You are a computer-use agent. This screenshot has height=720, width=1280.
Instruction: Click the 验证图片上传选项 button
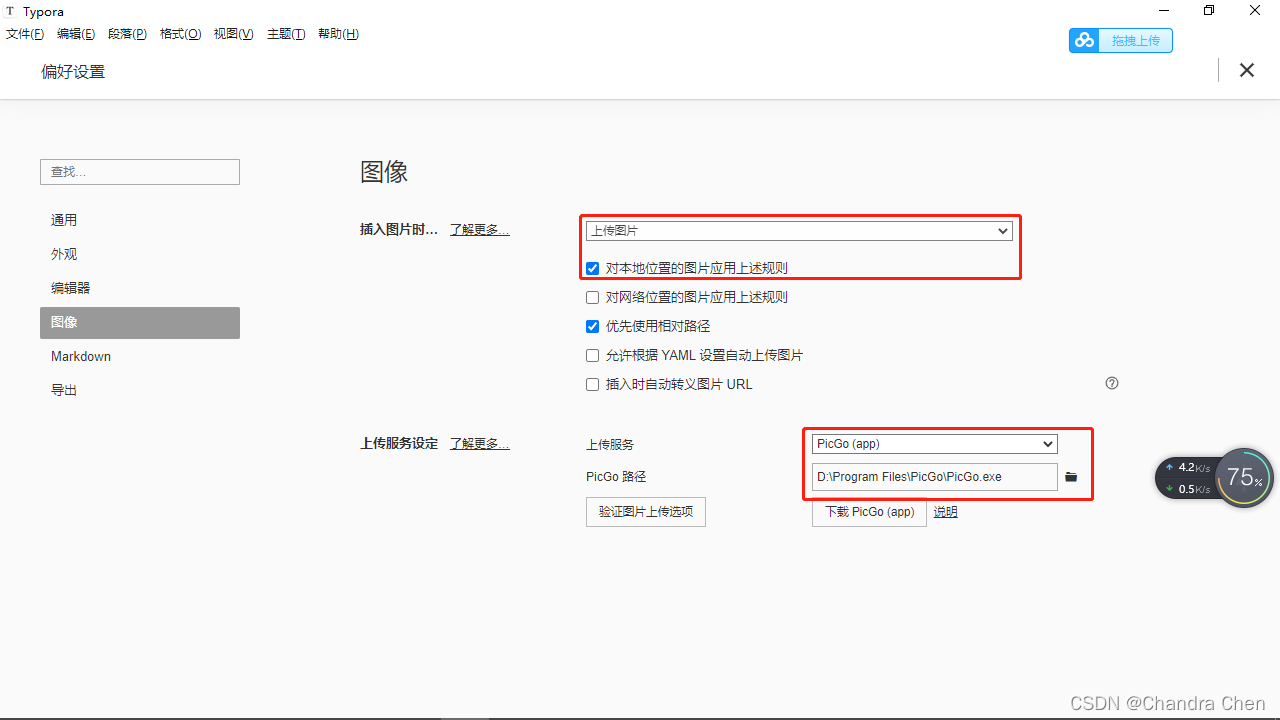coord(646,512)
